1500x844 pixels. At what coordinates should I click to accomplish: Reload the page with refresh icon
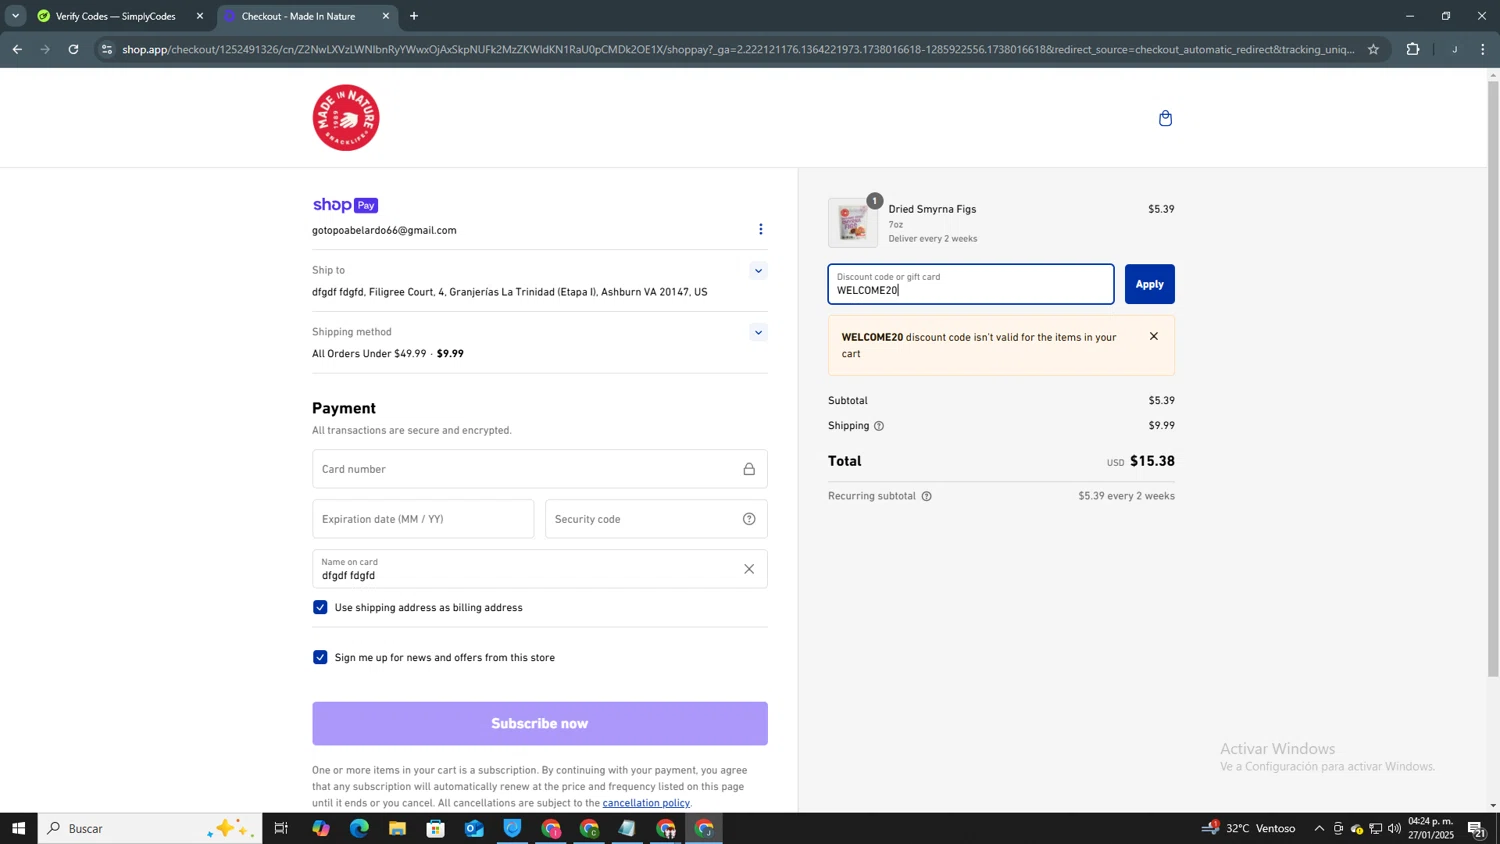(73, 49)
